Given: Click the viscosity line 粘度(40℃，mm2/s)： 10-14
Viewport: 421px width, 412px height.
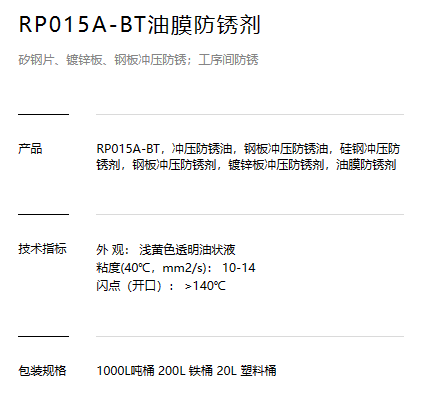Looking at the screenshot, I should click(176, 268).
